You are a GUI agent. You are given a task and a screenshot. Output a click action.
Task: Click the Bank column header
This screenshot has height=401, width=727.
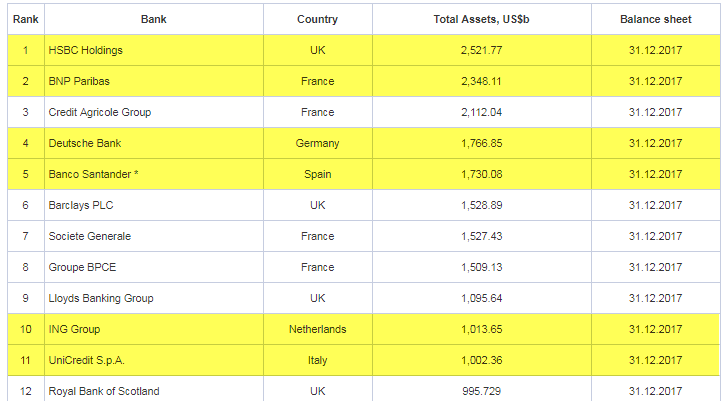pos(154,19)
